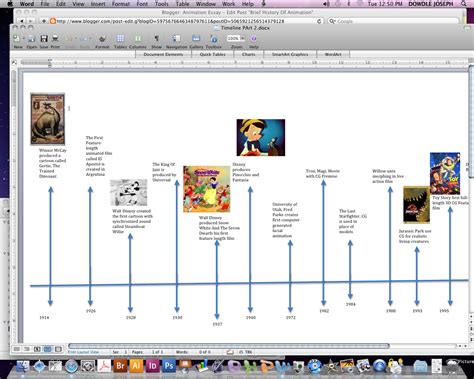Click the browser add bookmark plus button
Image resolution: width=474 pixels, height=379 pixels.
point(43,21)
